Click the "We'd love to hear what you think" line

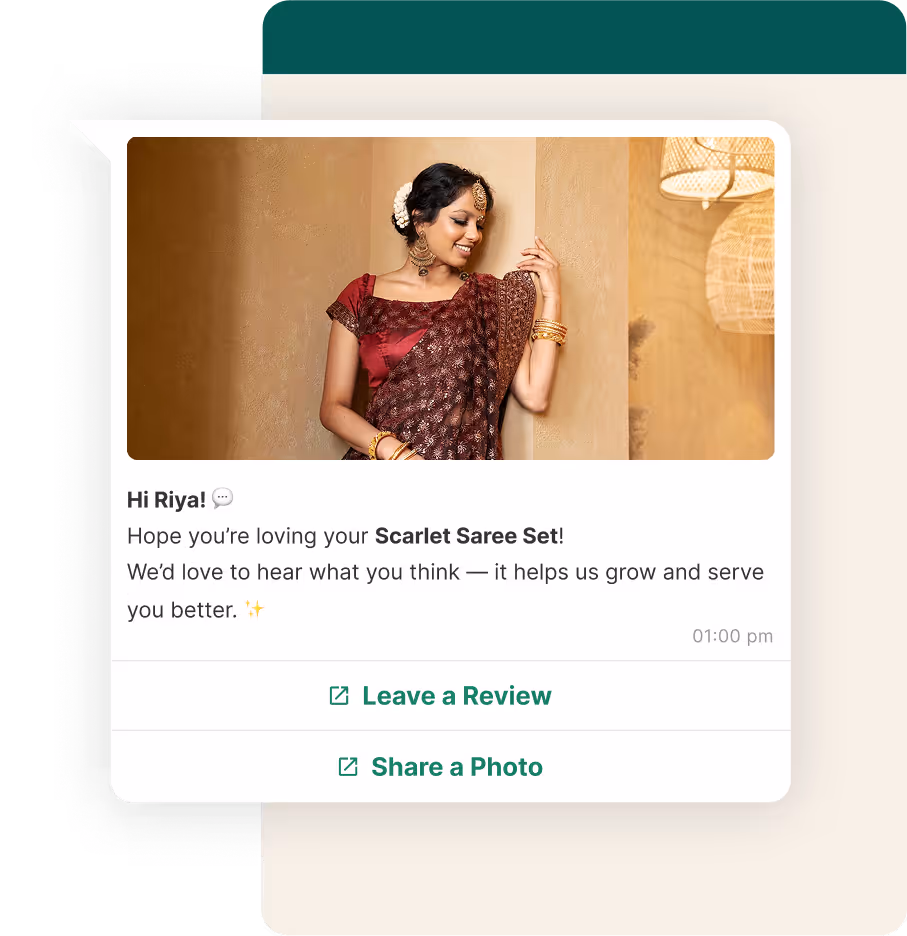click(x=293, y=572)
